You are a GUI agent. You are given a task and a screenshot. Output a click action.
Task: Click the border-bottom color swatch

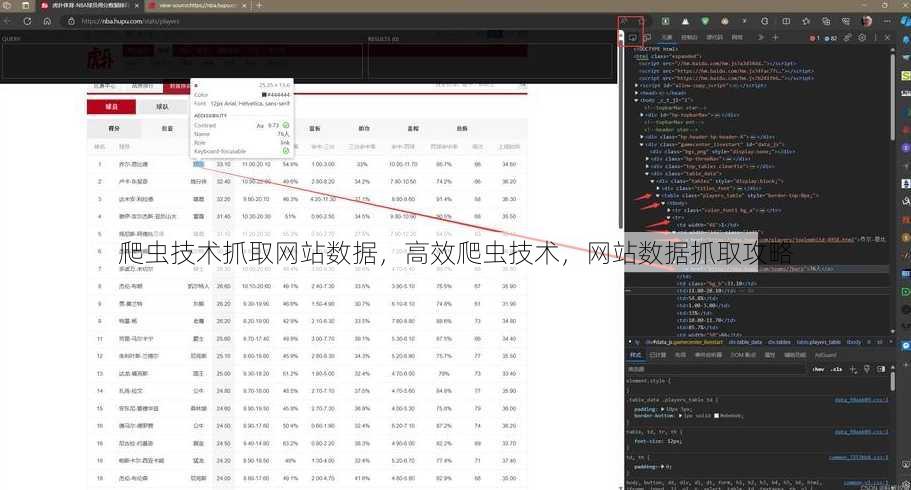tap(716, 416)
